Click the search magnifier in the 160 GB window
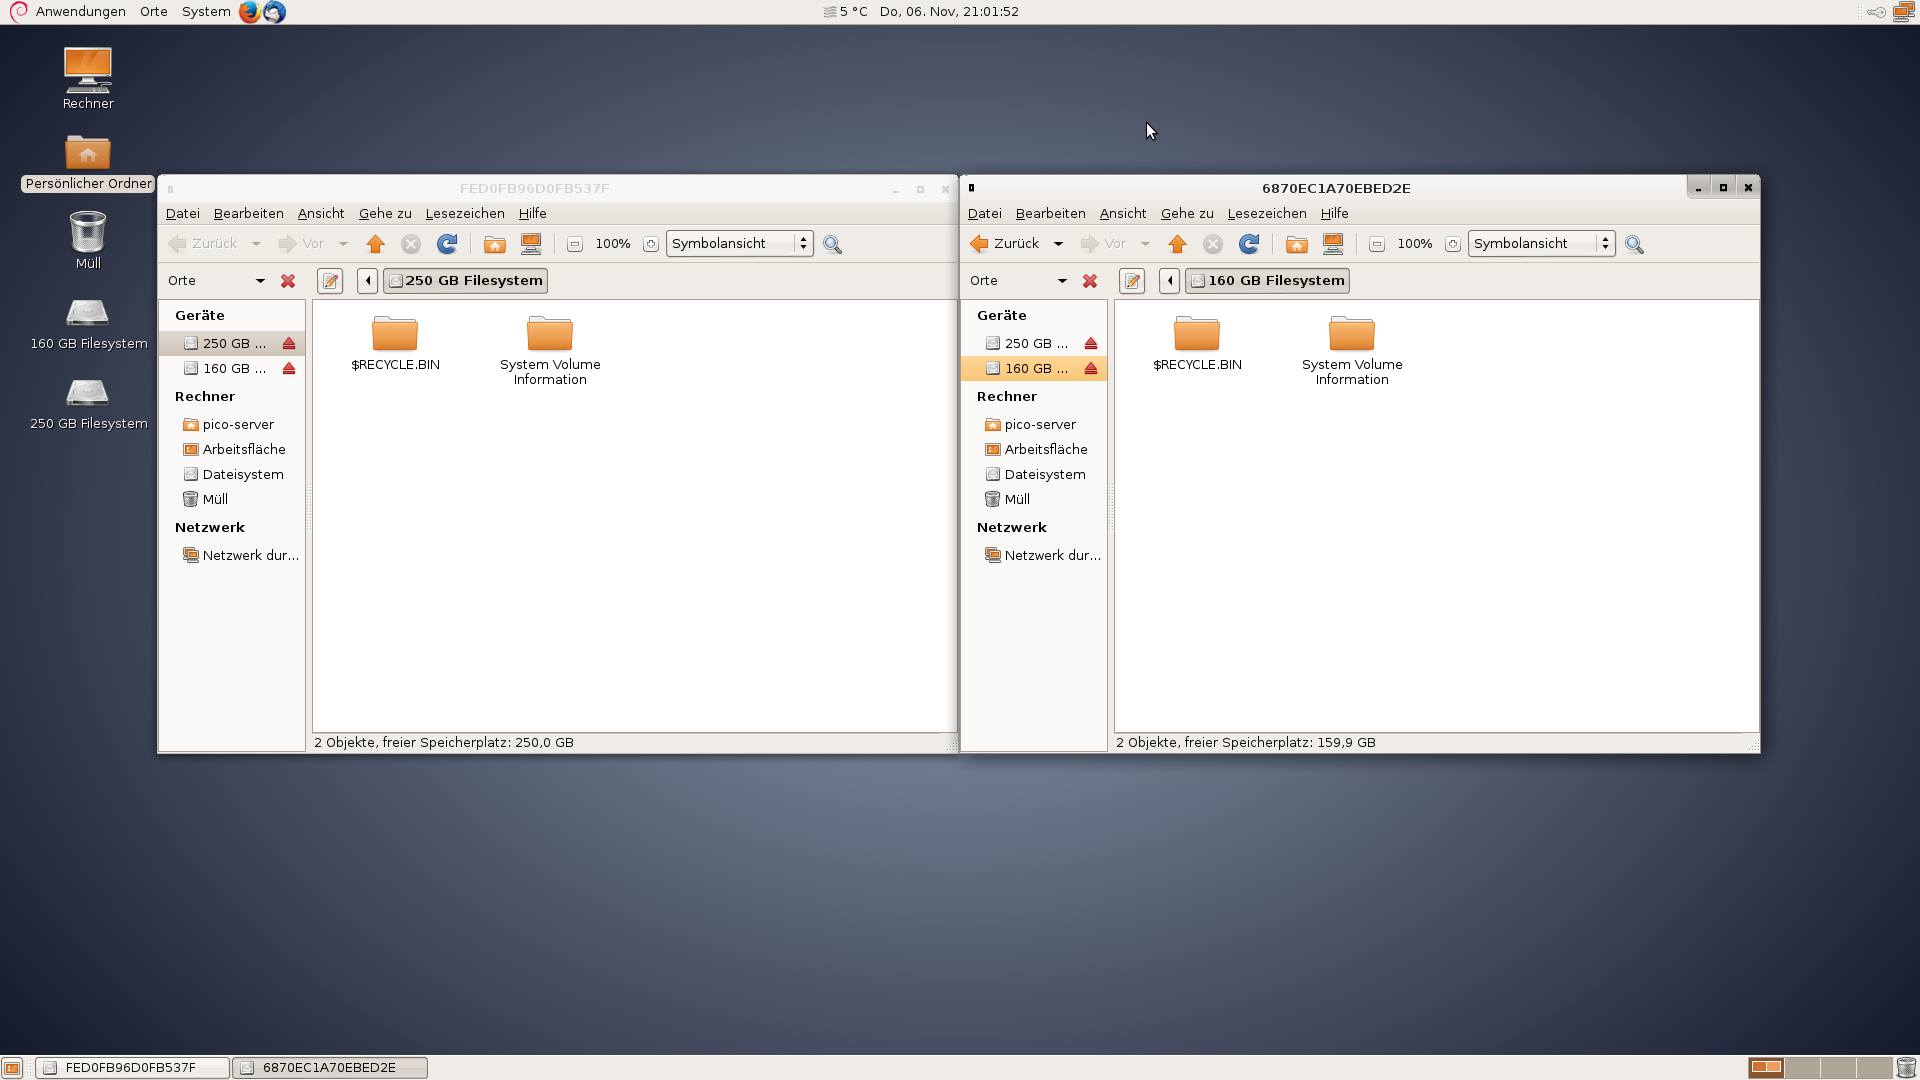 [1634, 244]
